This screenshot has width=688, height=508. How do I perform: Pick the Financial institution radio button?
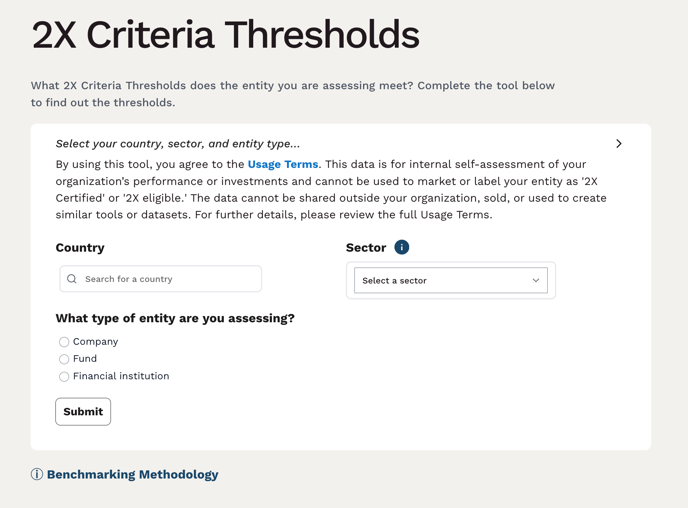pos(64,377)
